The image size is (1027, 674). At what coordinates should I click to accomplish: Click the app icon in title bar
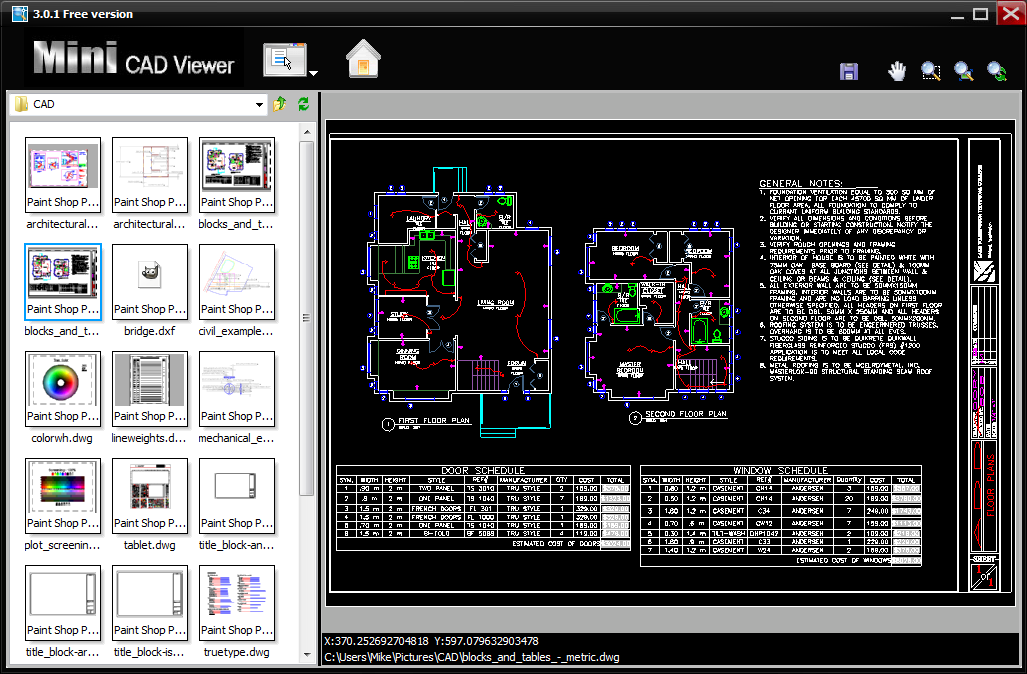coord(20,13)
